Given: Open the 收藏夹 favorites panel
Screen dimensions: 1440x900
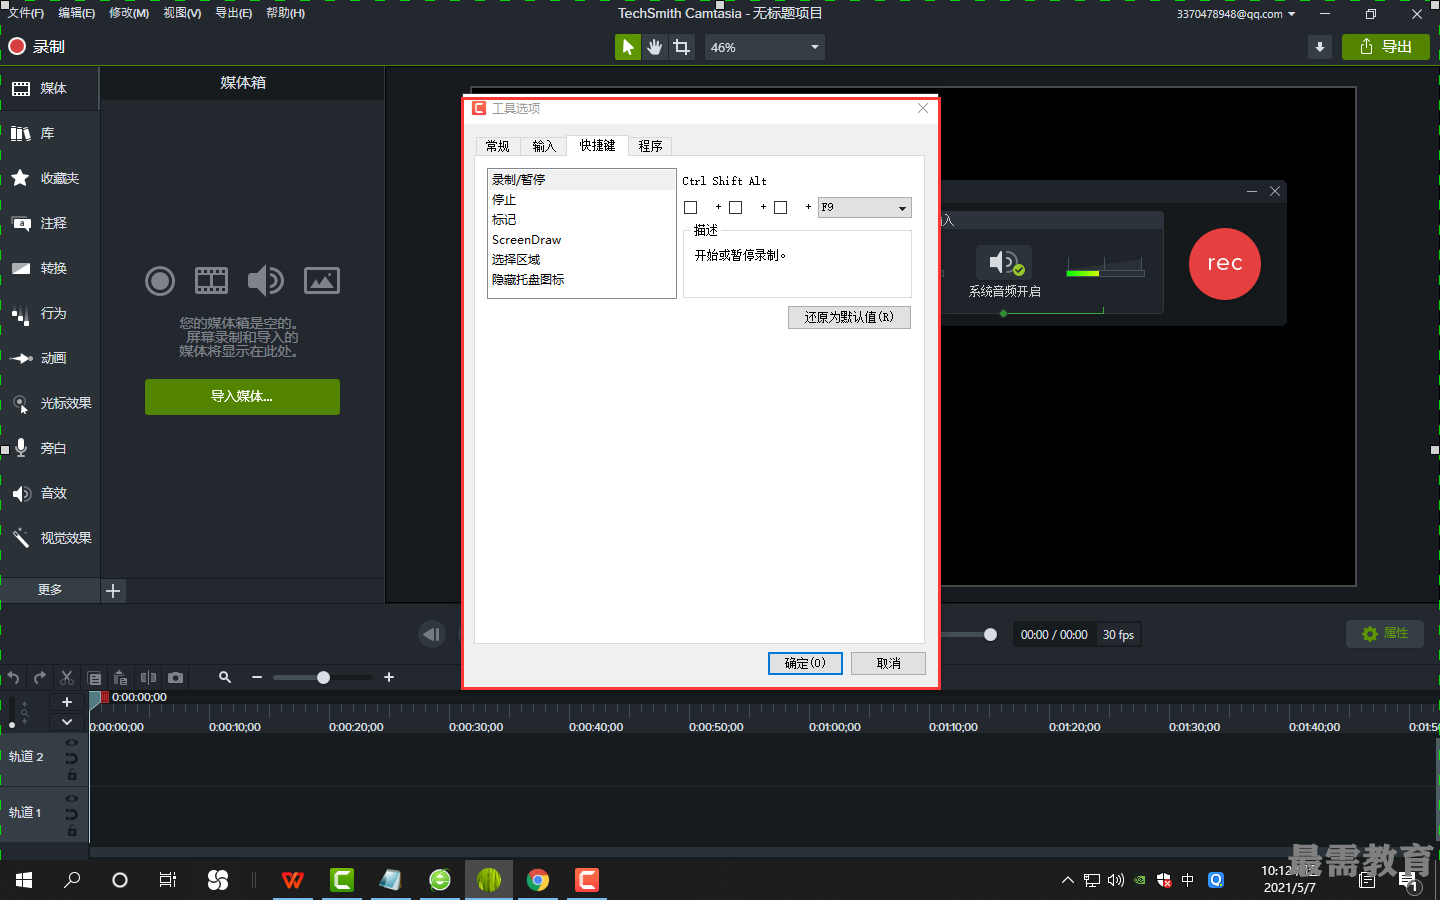Looking at the screenshot, I should [50, 178].
